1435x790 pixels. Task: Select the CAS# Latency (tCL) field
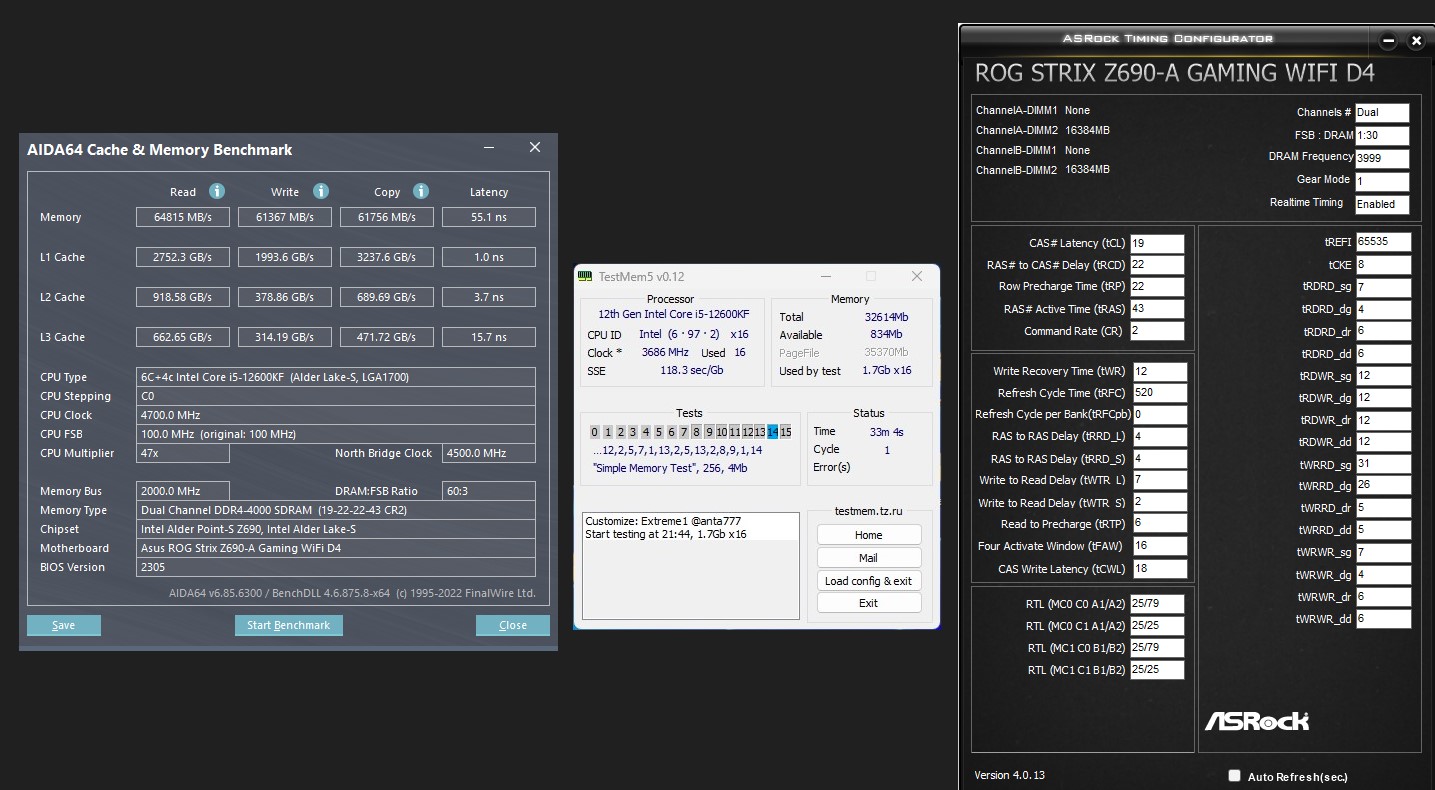(x=1157, y=243)
